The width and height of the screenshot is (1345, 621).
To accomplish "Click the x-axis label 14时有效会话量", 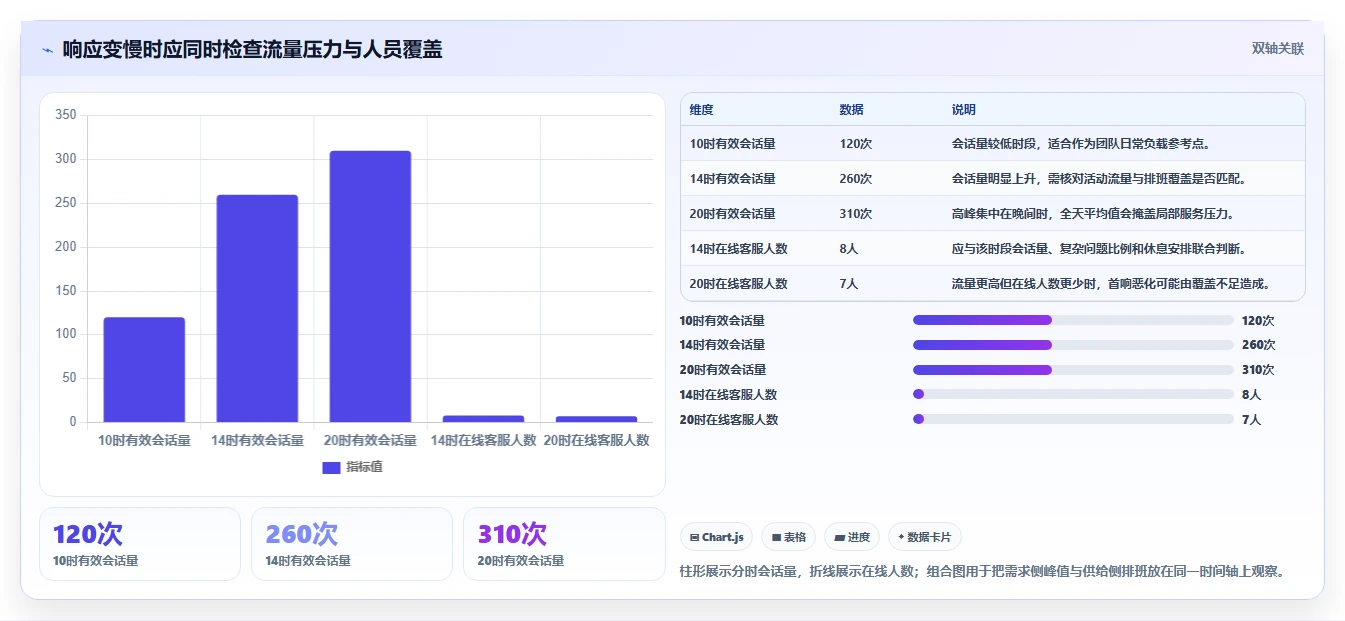I will click(257, 440).
